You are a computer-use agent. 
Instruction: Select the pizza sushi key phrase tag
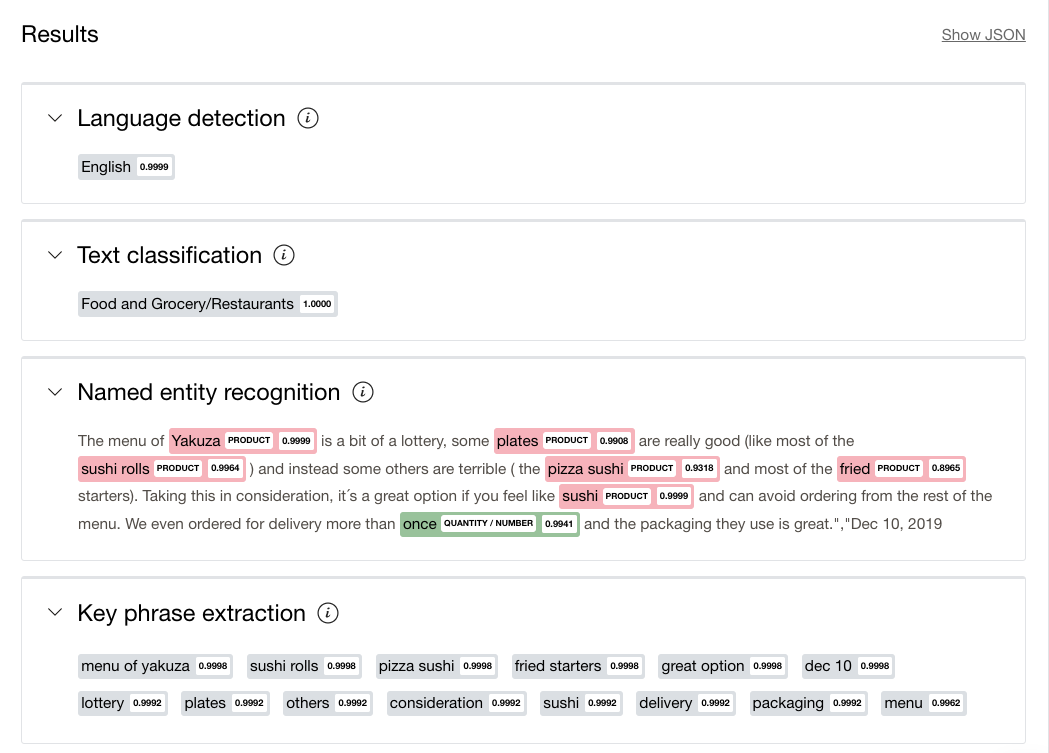(x=437, y=666)
